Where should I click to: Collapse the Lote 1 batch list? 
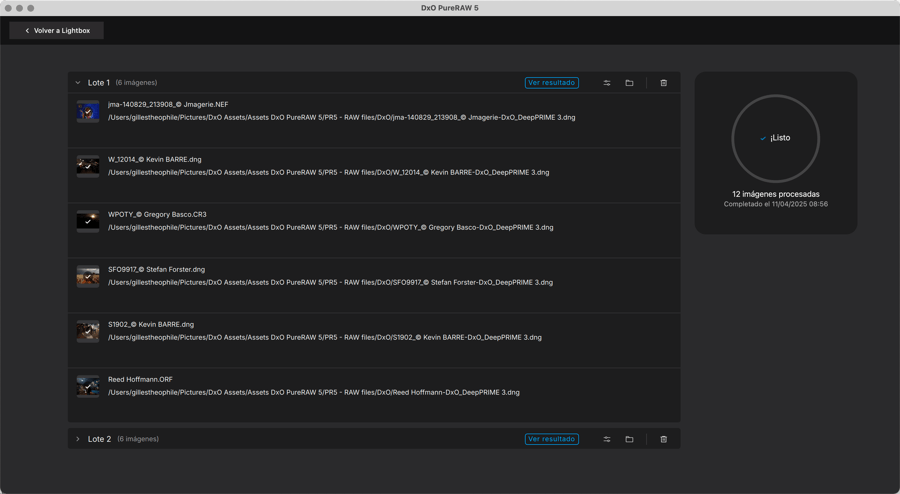pyautogui.click(x=78, y=83)
